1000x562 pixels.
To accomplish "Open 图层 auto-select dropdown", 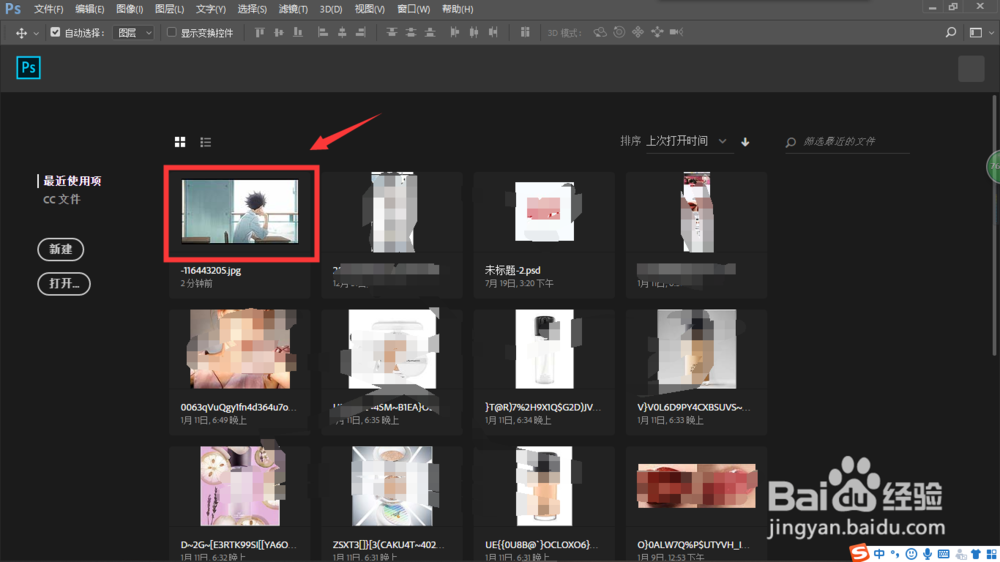I will click(134, 33).
